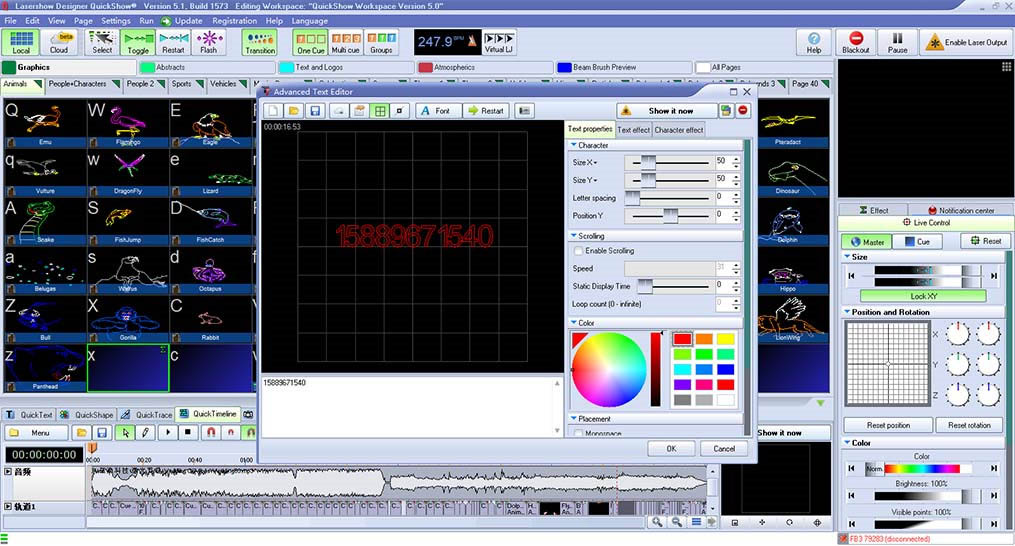
Task: Open the Registration menu
Action: [x=234, y=21]
